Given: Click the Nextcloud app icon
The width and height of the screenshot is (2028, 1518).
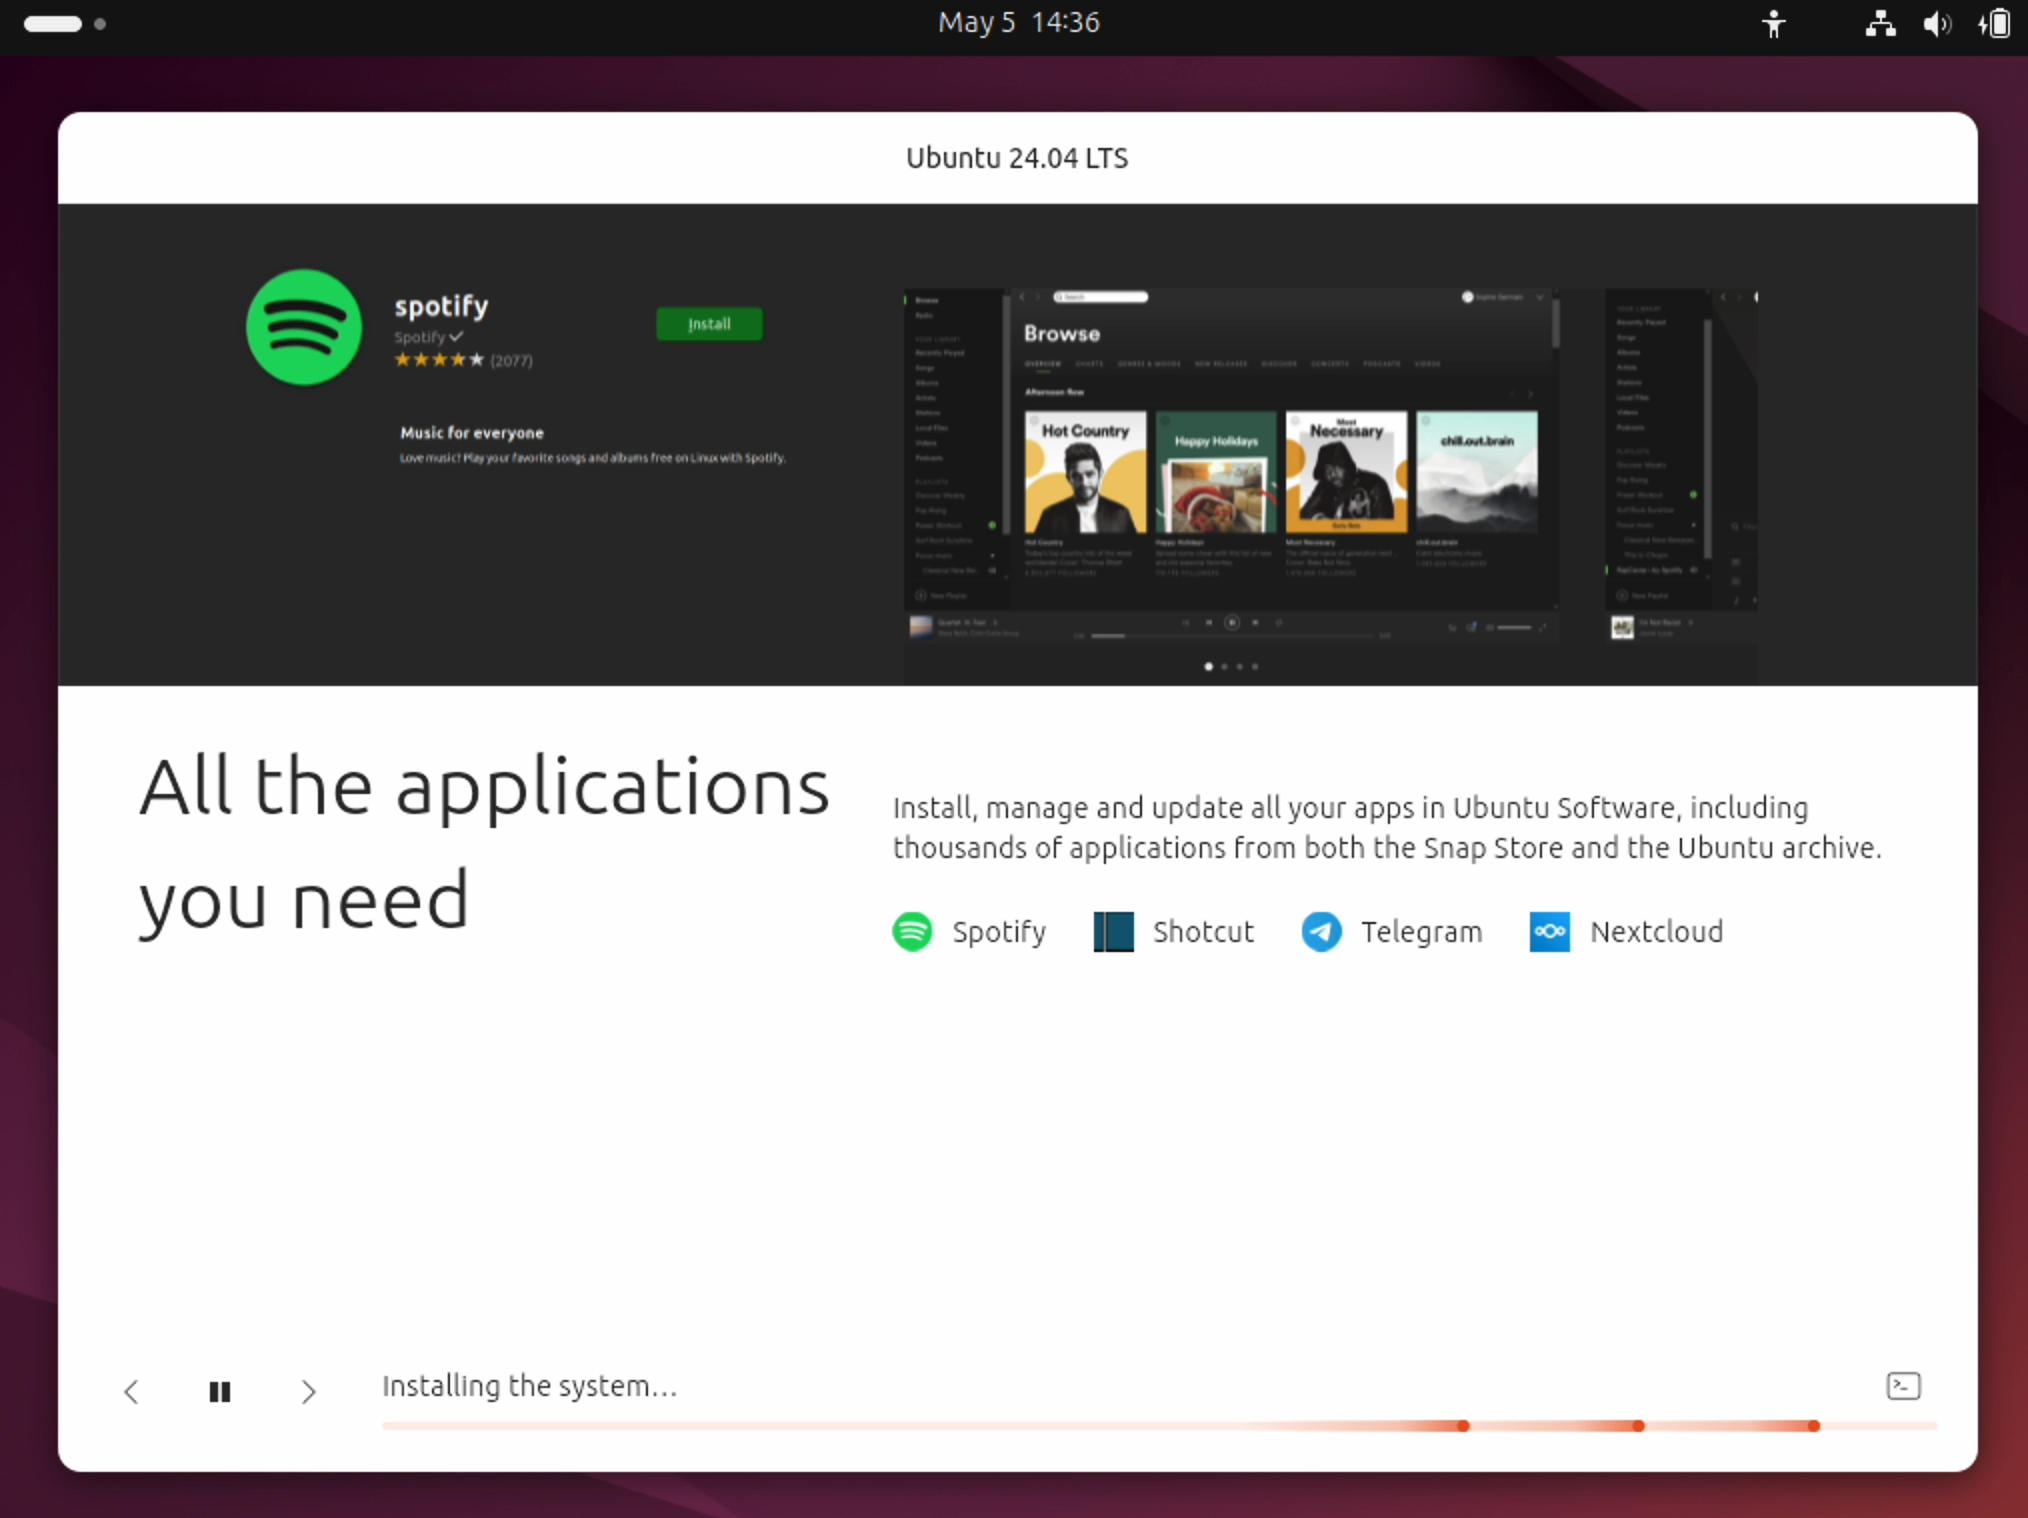Looking at the screenshot, I should pyautogui.click(x=1549, y=931).
